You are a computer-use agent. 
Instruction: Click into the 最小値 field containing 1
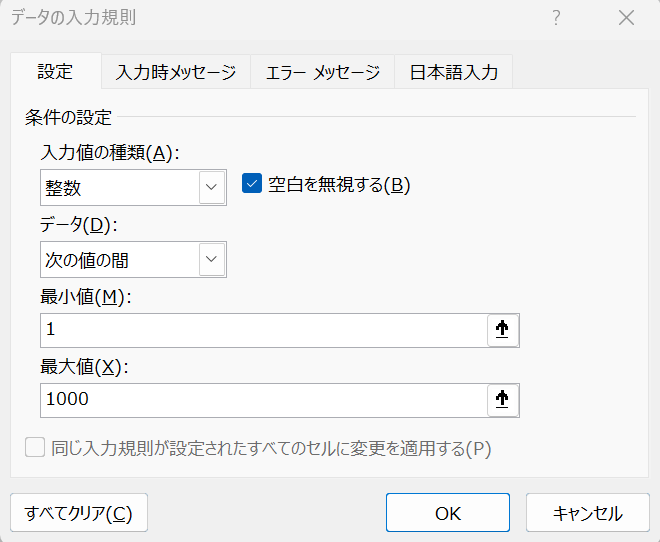pos(262,331)
